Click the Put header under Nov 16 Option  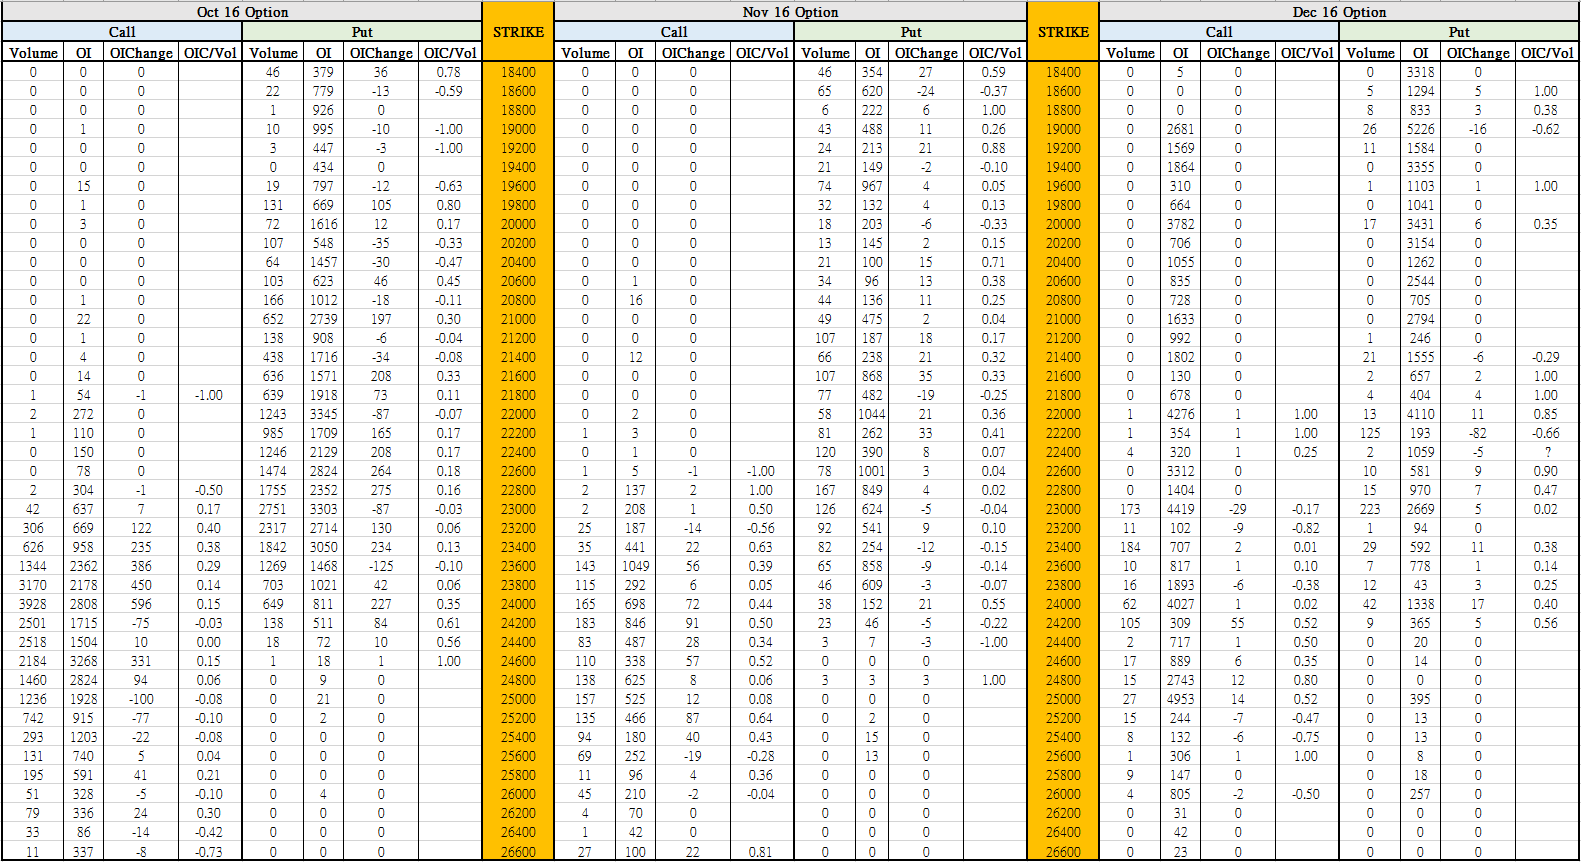910,32
